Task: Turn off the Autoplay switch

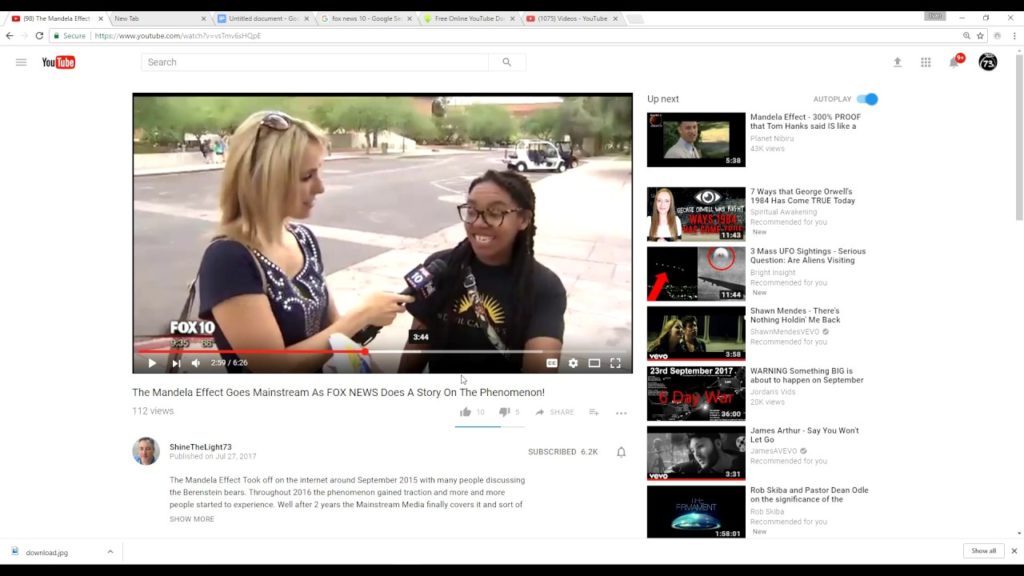Action: click(867, 99)
